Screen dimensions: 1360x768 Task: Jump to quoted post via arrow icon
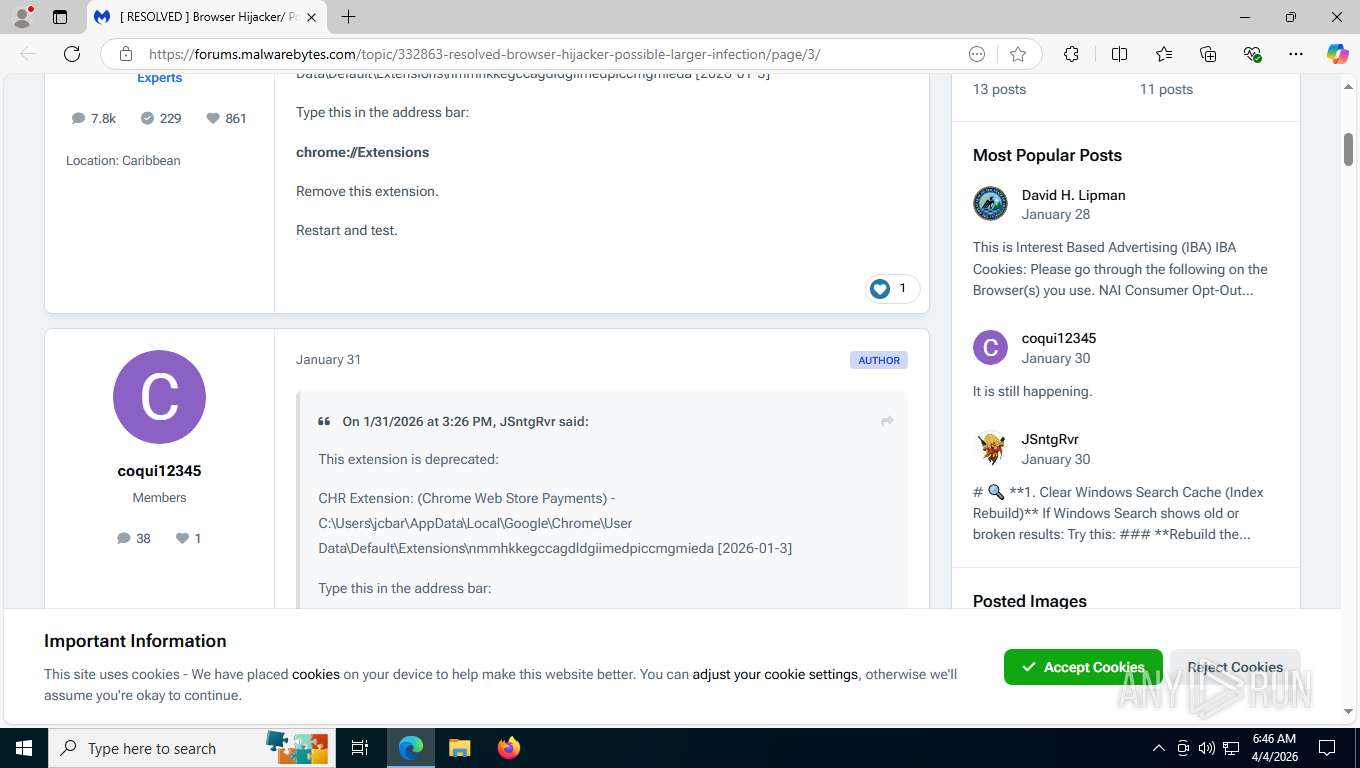(887, 422)
